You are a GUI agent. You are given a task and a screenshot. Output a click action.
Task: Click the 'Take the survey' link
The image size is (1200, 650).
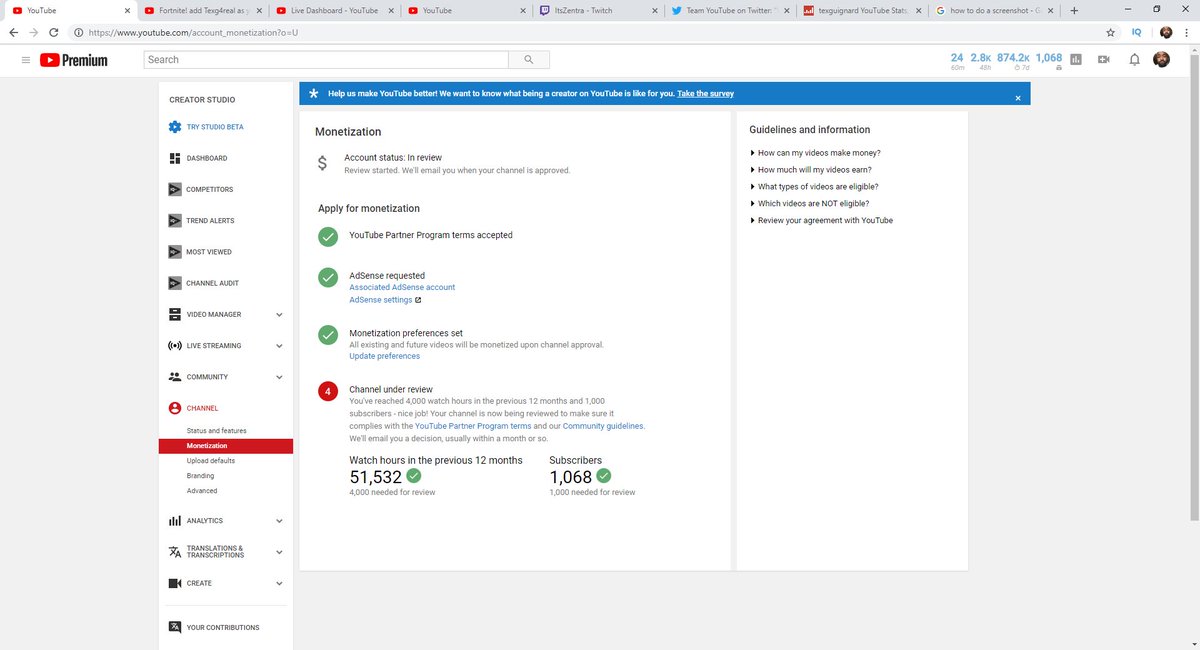[x=705, y=93]
